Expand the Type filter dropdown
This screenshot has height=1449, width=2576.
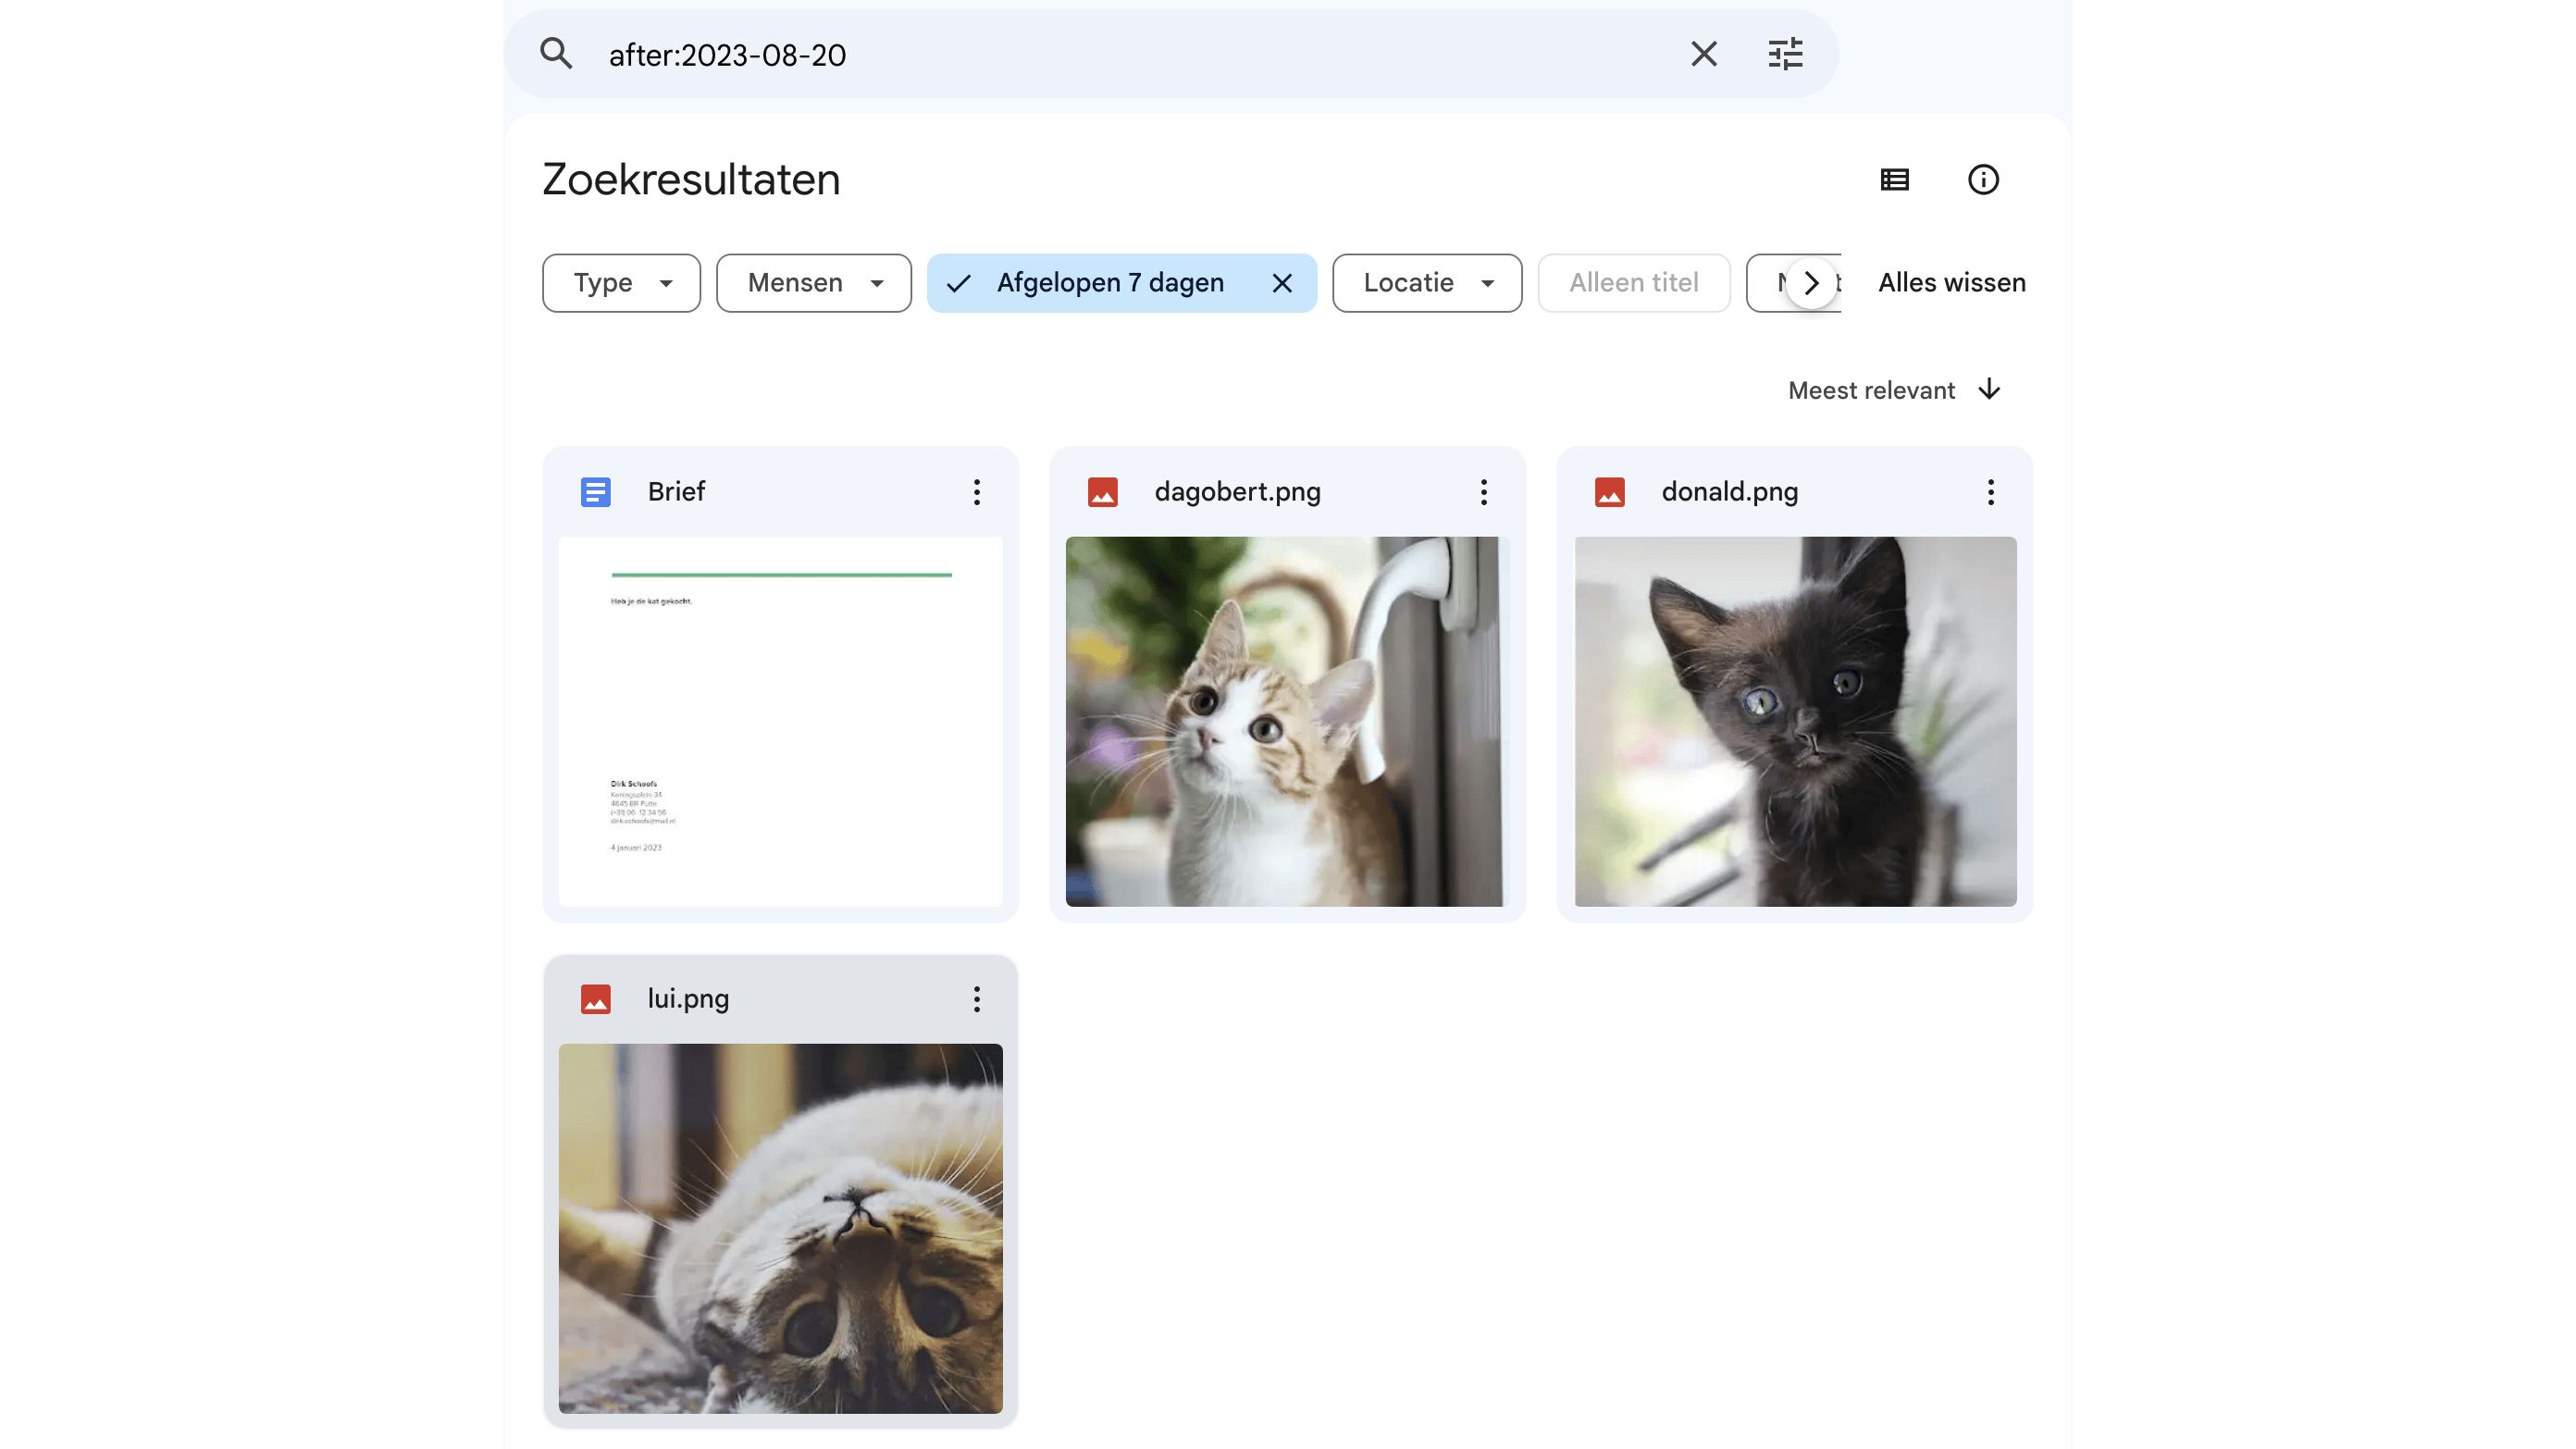coord(621,284)
